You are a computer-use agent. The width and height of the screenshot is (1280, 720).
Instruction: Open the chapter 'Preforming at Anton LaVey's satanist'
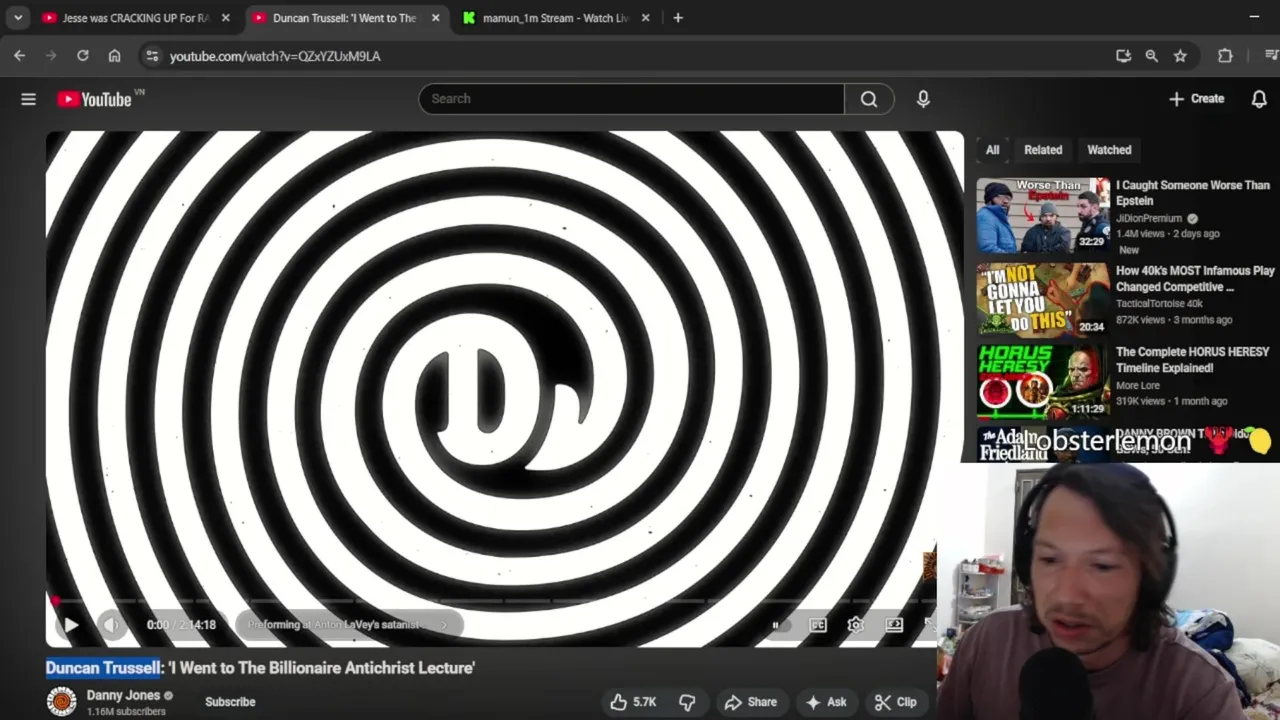tap(347, 625)
